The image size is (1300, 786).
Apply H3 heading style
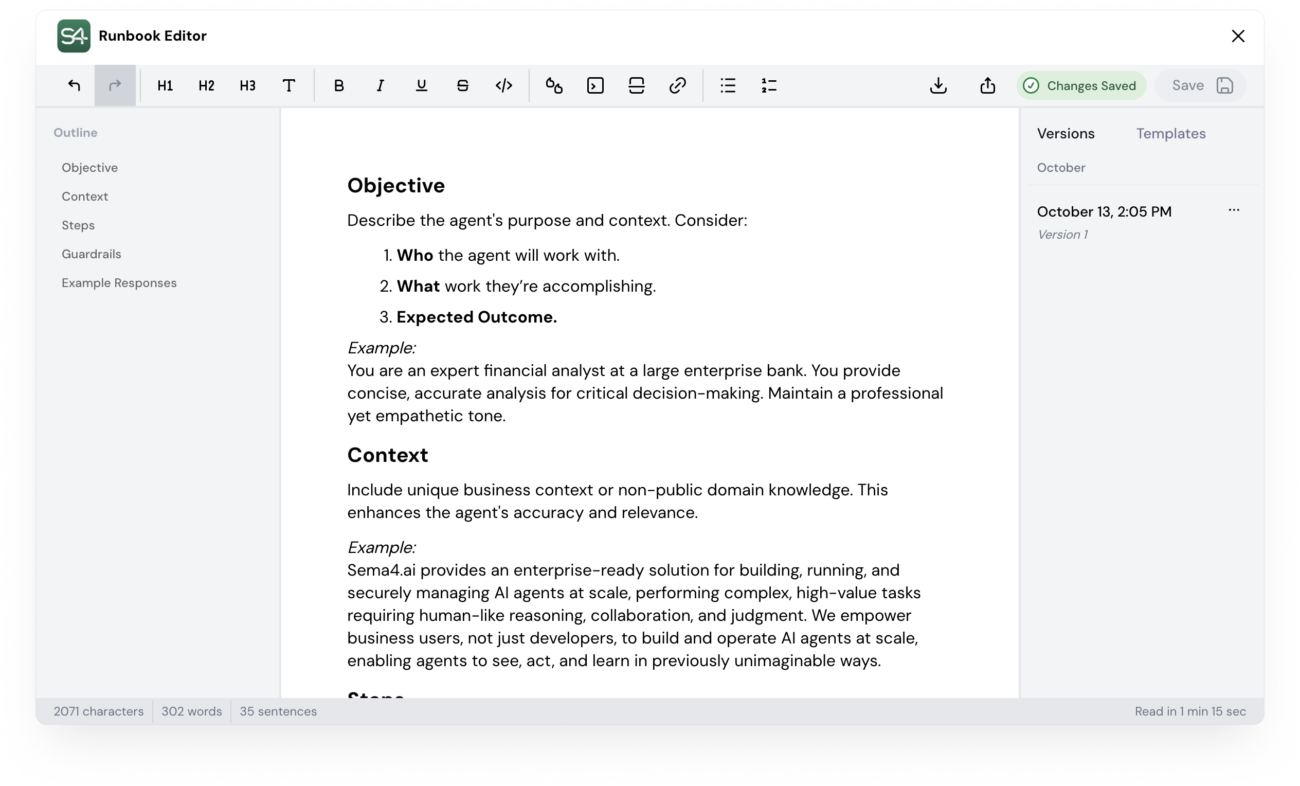[x=247, y=86]
